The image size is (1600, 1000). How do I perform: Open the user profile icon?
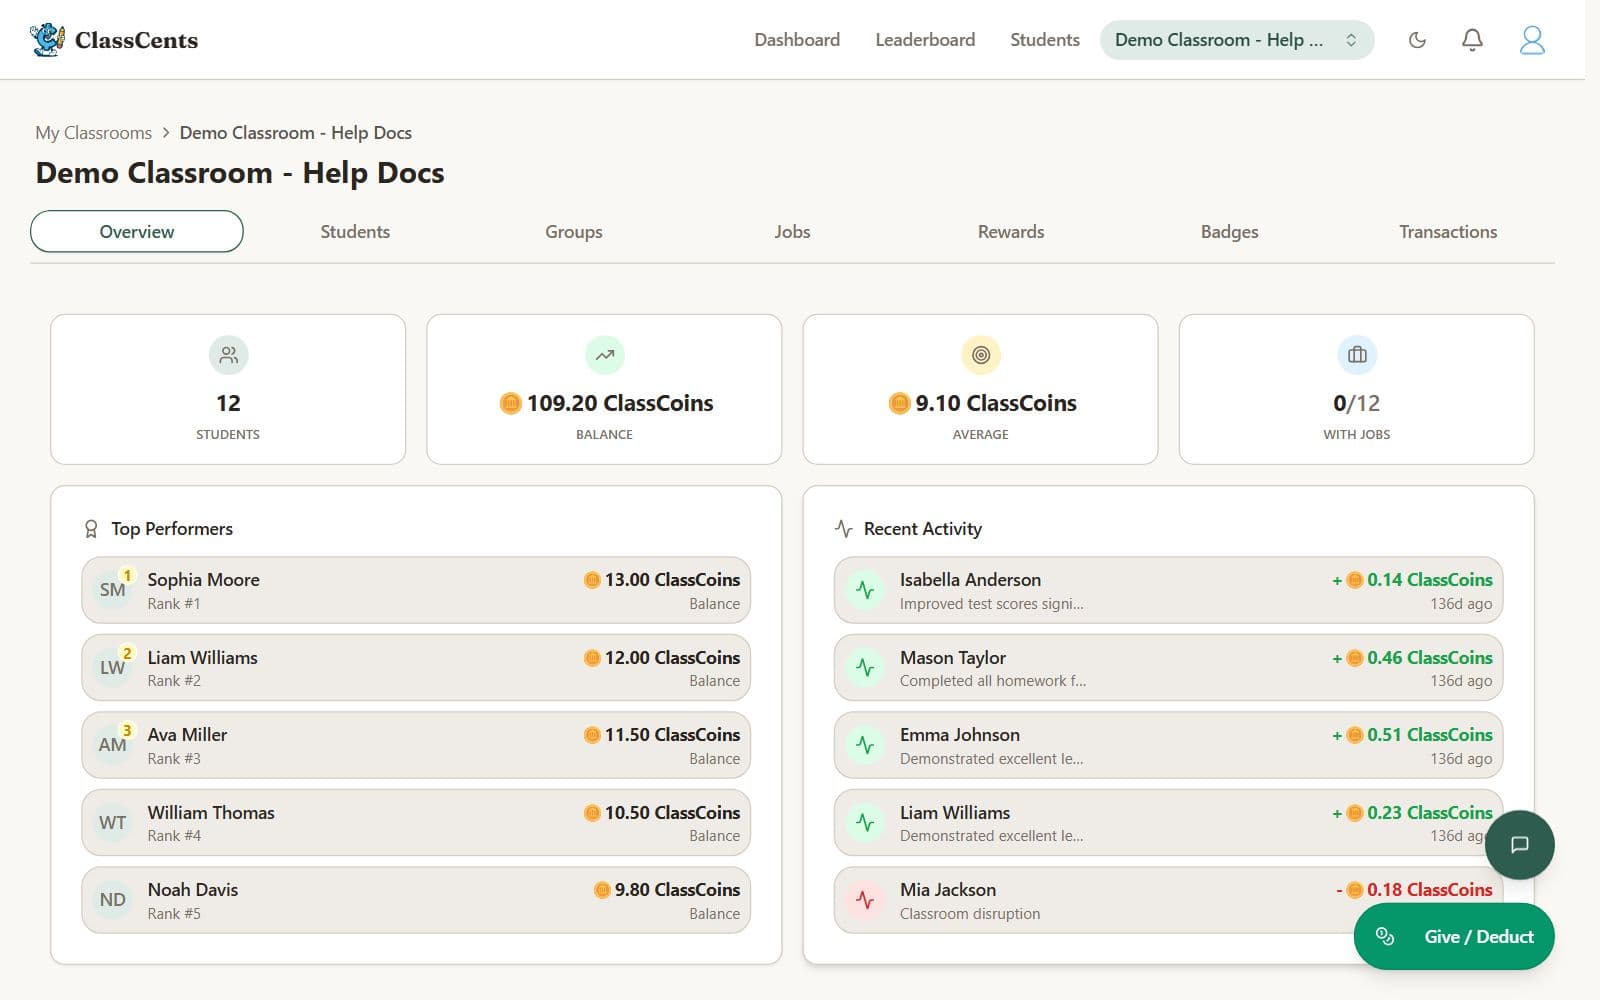[x=1532, y=40]
